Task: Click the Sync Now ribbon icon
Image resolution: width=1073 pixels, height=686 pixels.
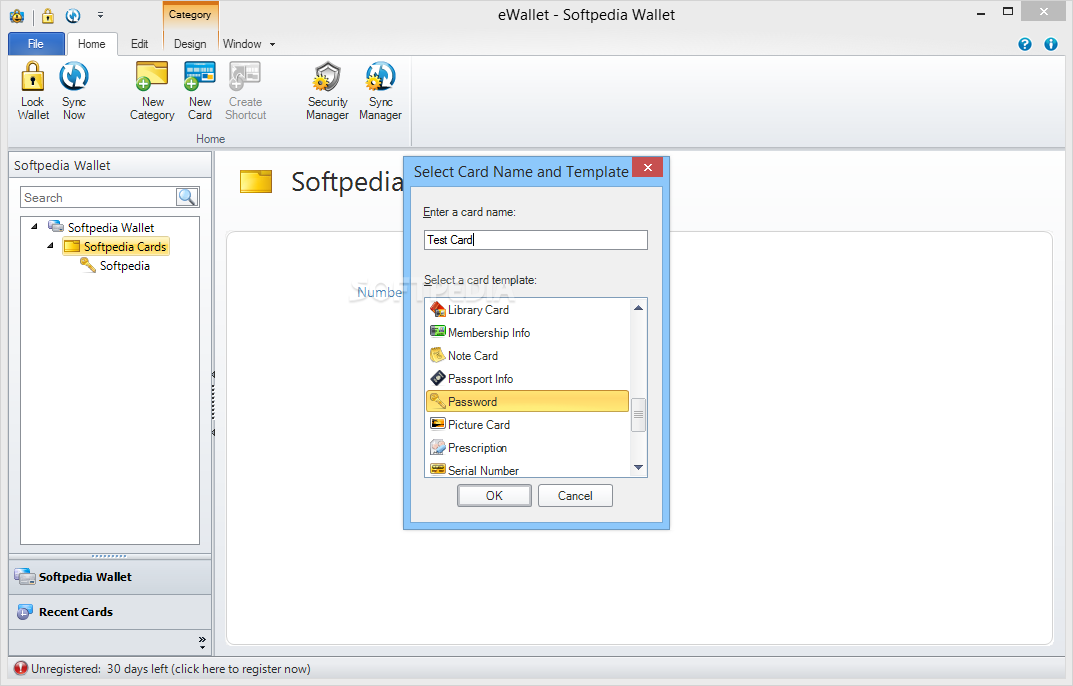Action: (74, 76)
